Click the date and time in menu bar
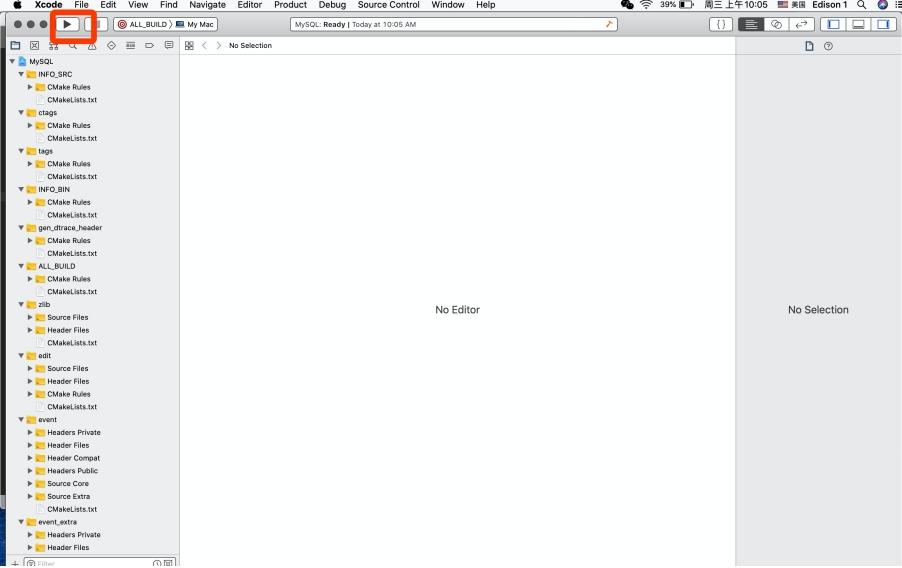The width and height of the screenshot is (902, 568). 736,5
